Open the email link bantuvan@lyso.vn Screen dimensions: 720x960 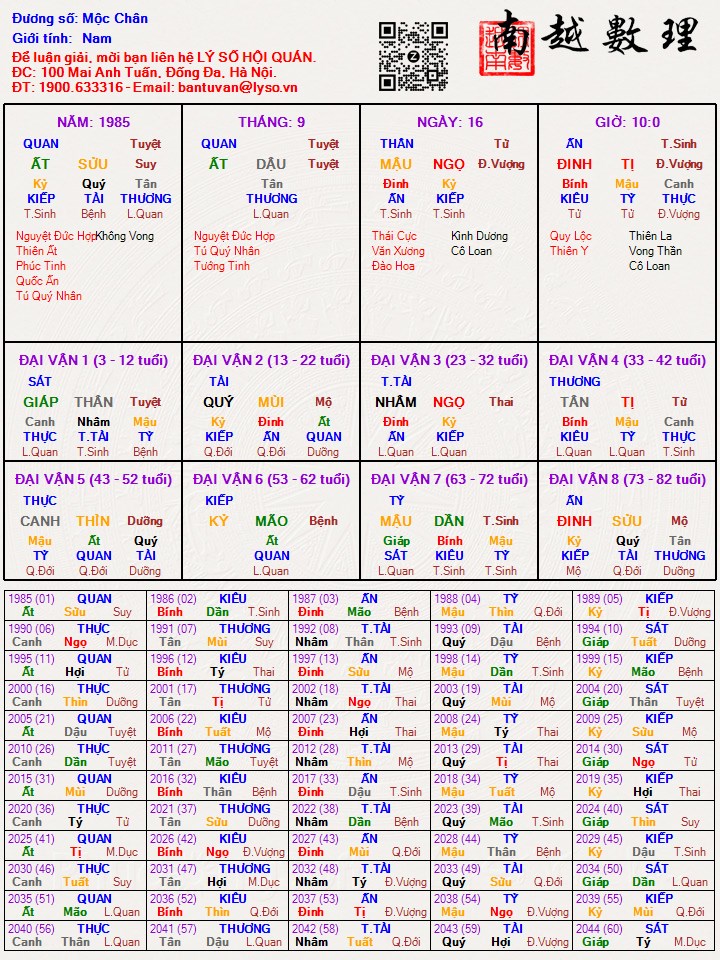[238, 87]
